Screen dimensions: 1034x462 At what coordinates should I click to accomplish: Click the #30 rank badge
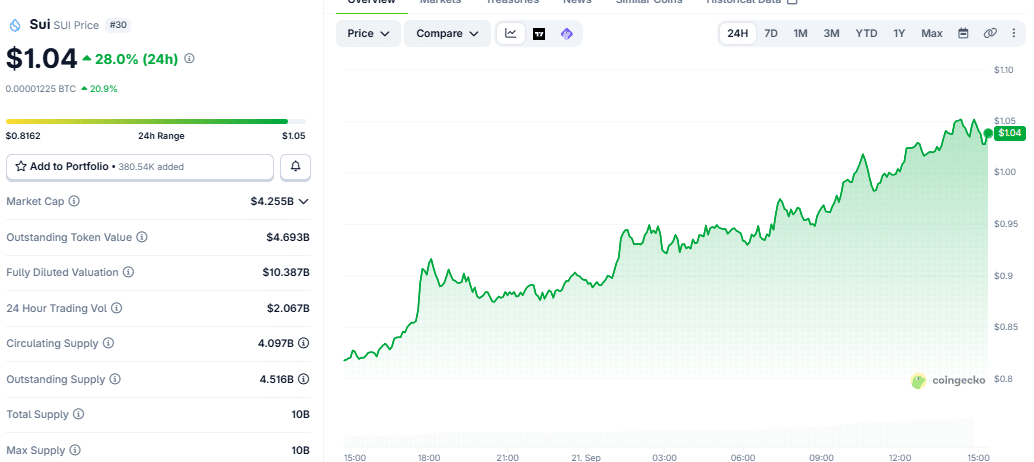pyautogui.click(x=117, y=25)
